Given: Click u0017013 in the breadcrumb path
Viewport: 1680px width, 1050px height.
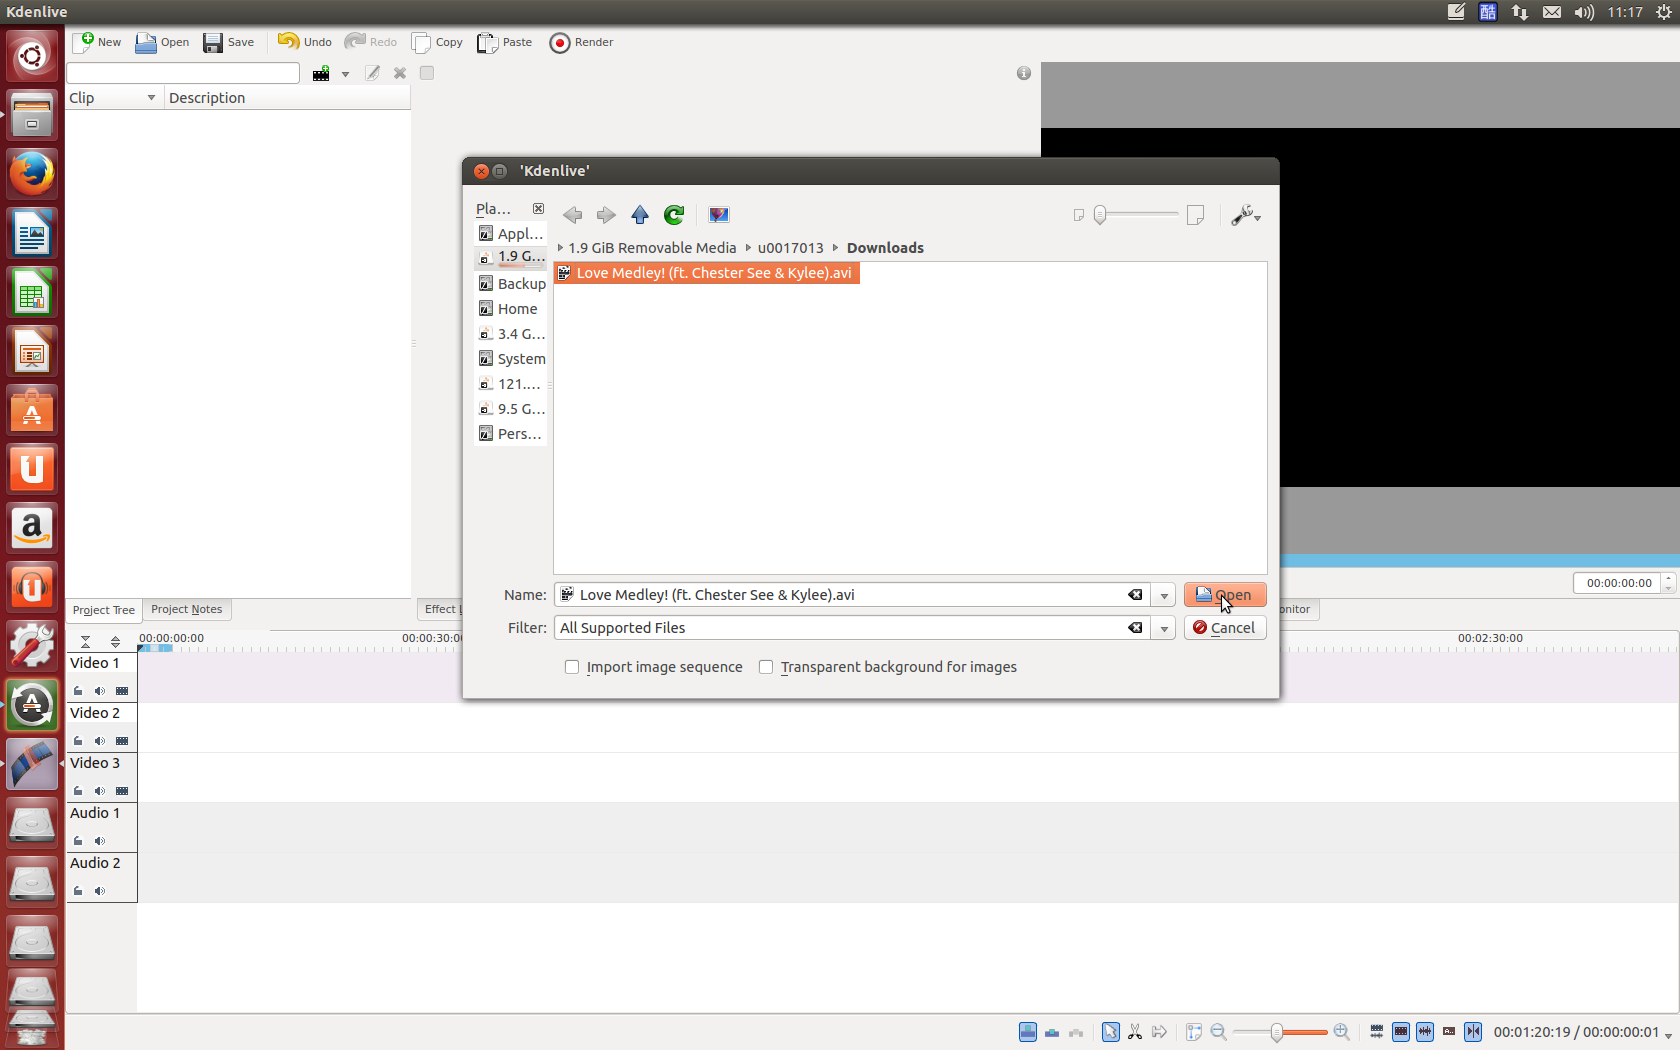Looking at the screenshot, I should point(790,248).
